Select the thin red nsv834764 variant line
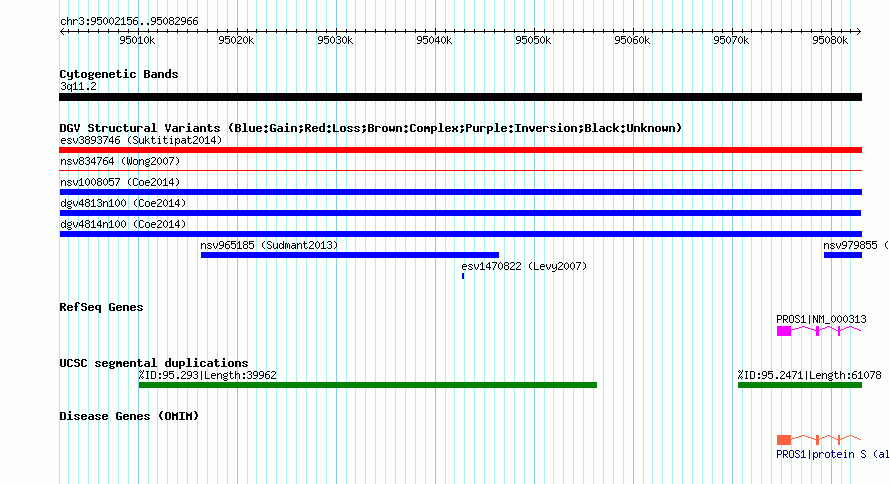 click(x=460, y=170)
